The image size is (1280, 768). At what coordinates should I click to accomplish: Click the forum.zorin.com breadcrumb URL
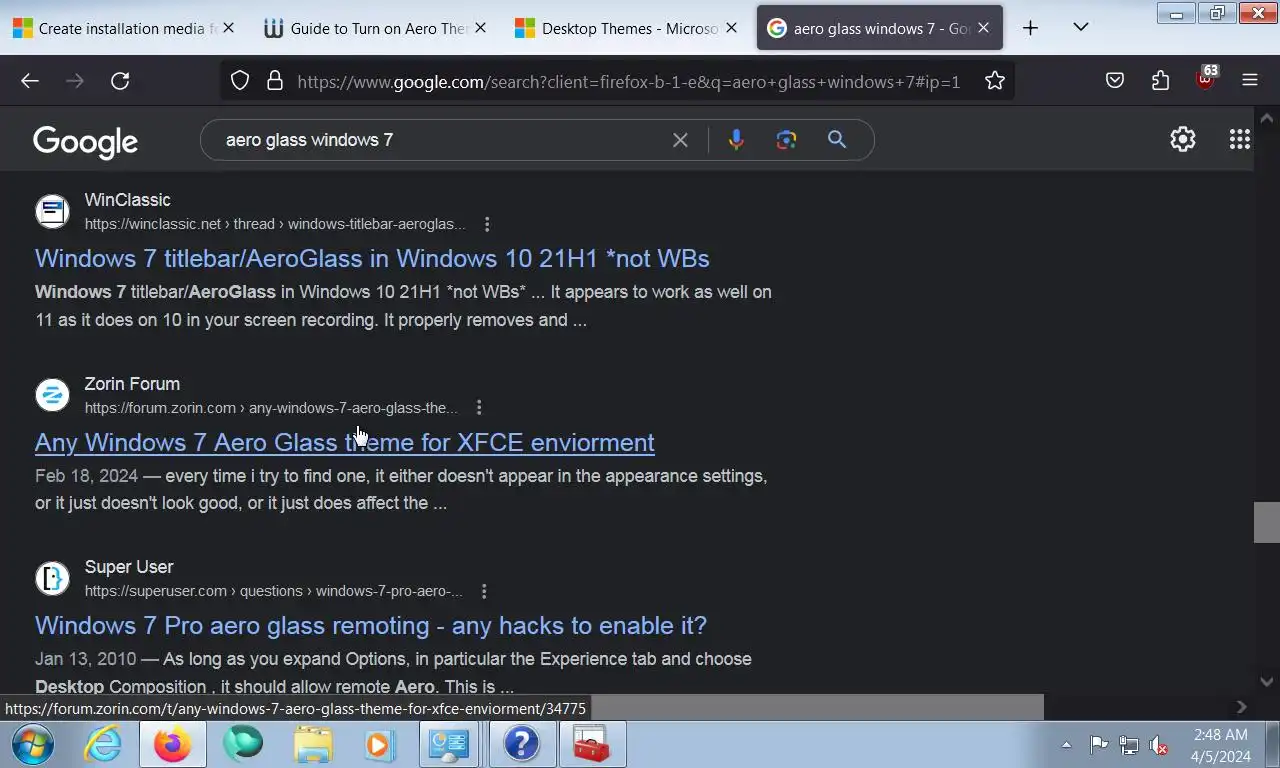(271, 408)
